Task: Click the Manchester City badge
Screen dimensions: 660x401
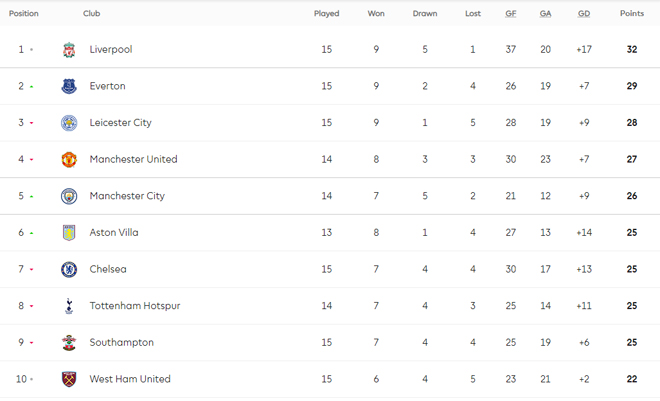Action: click(x=69, y=196)
